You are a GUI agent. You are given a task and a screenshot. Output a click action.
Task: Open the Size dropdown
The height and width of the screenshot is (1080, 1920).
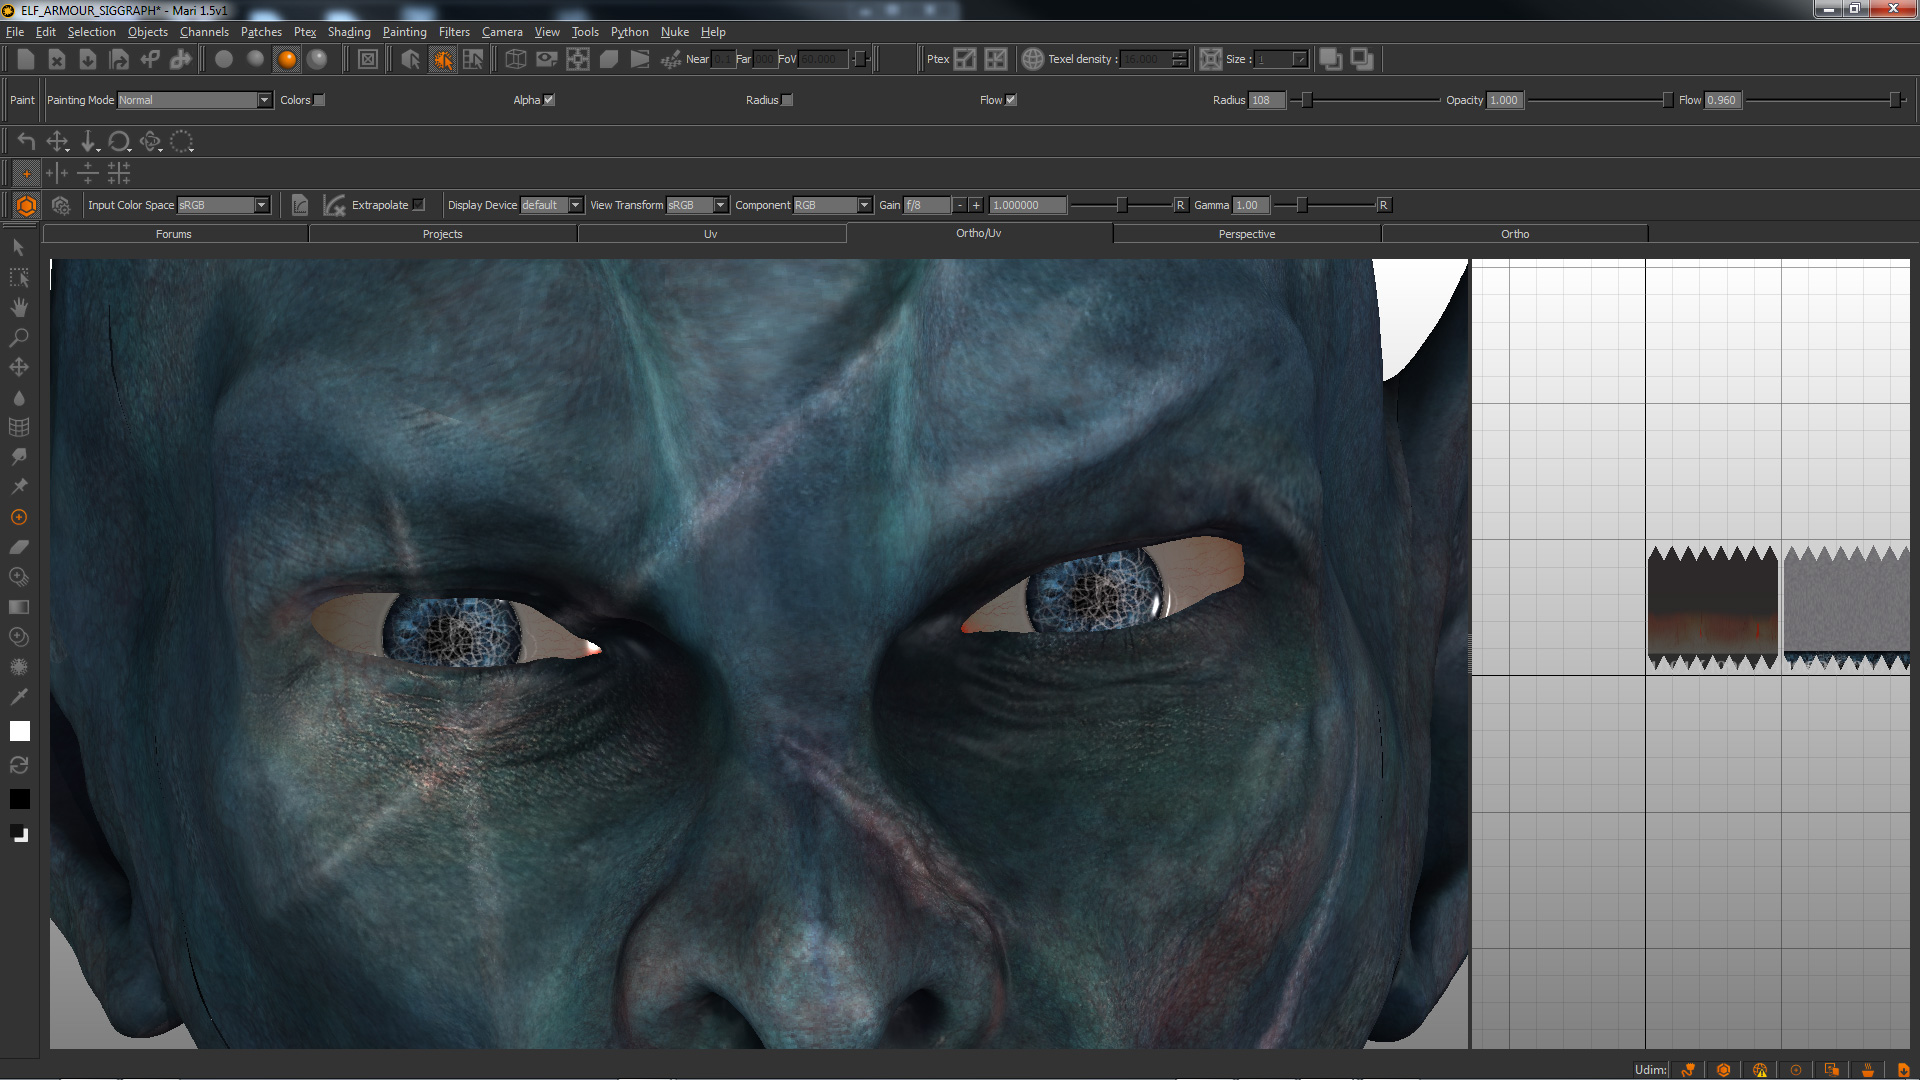tap(1281, 59)
